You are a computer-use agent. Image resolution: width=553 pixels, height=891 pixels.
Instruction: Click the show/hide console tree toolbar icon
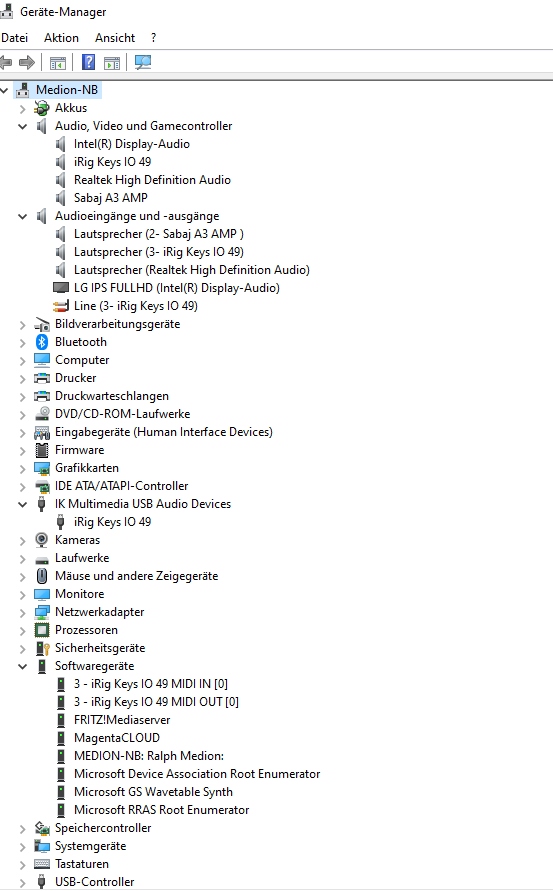click(x=58, y=63)
